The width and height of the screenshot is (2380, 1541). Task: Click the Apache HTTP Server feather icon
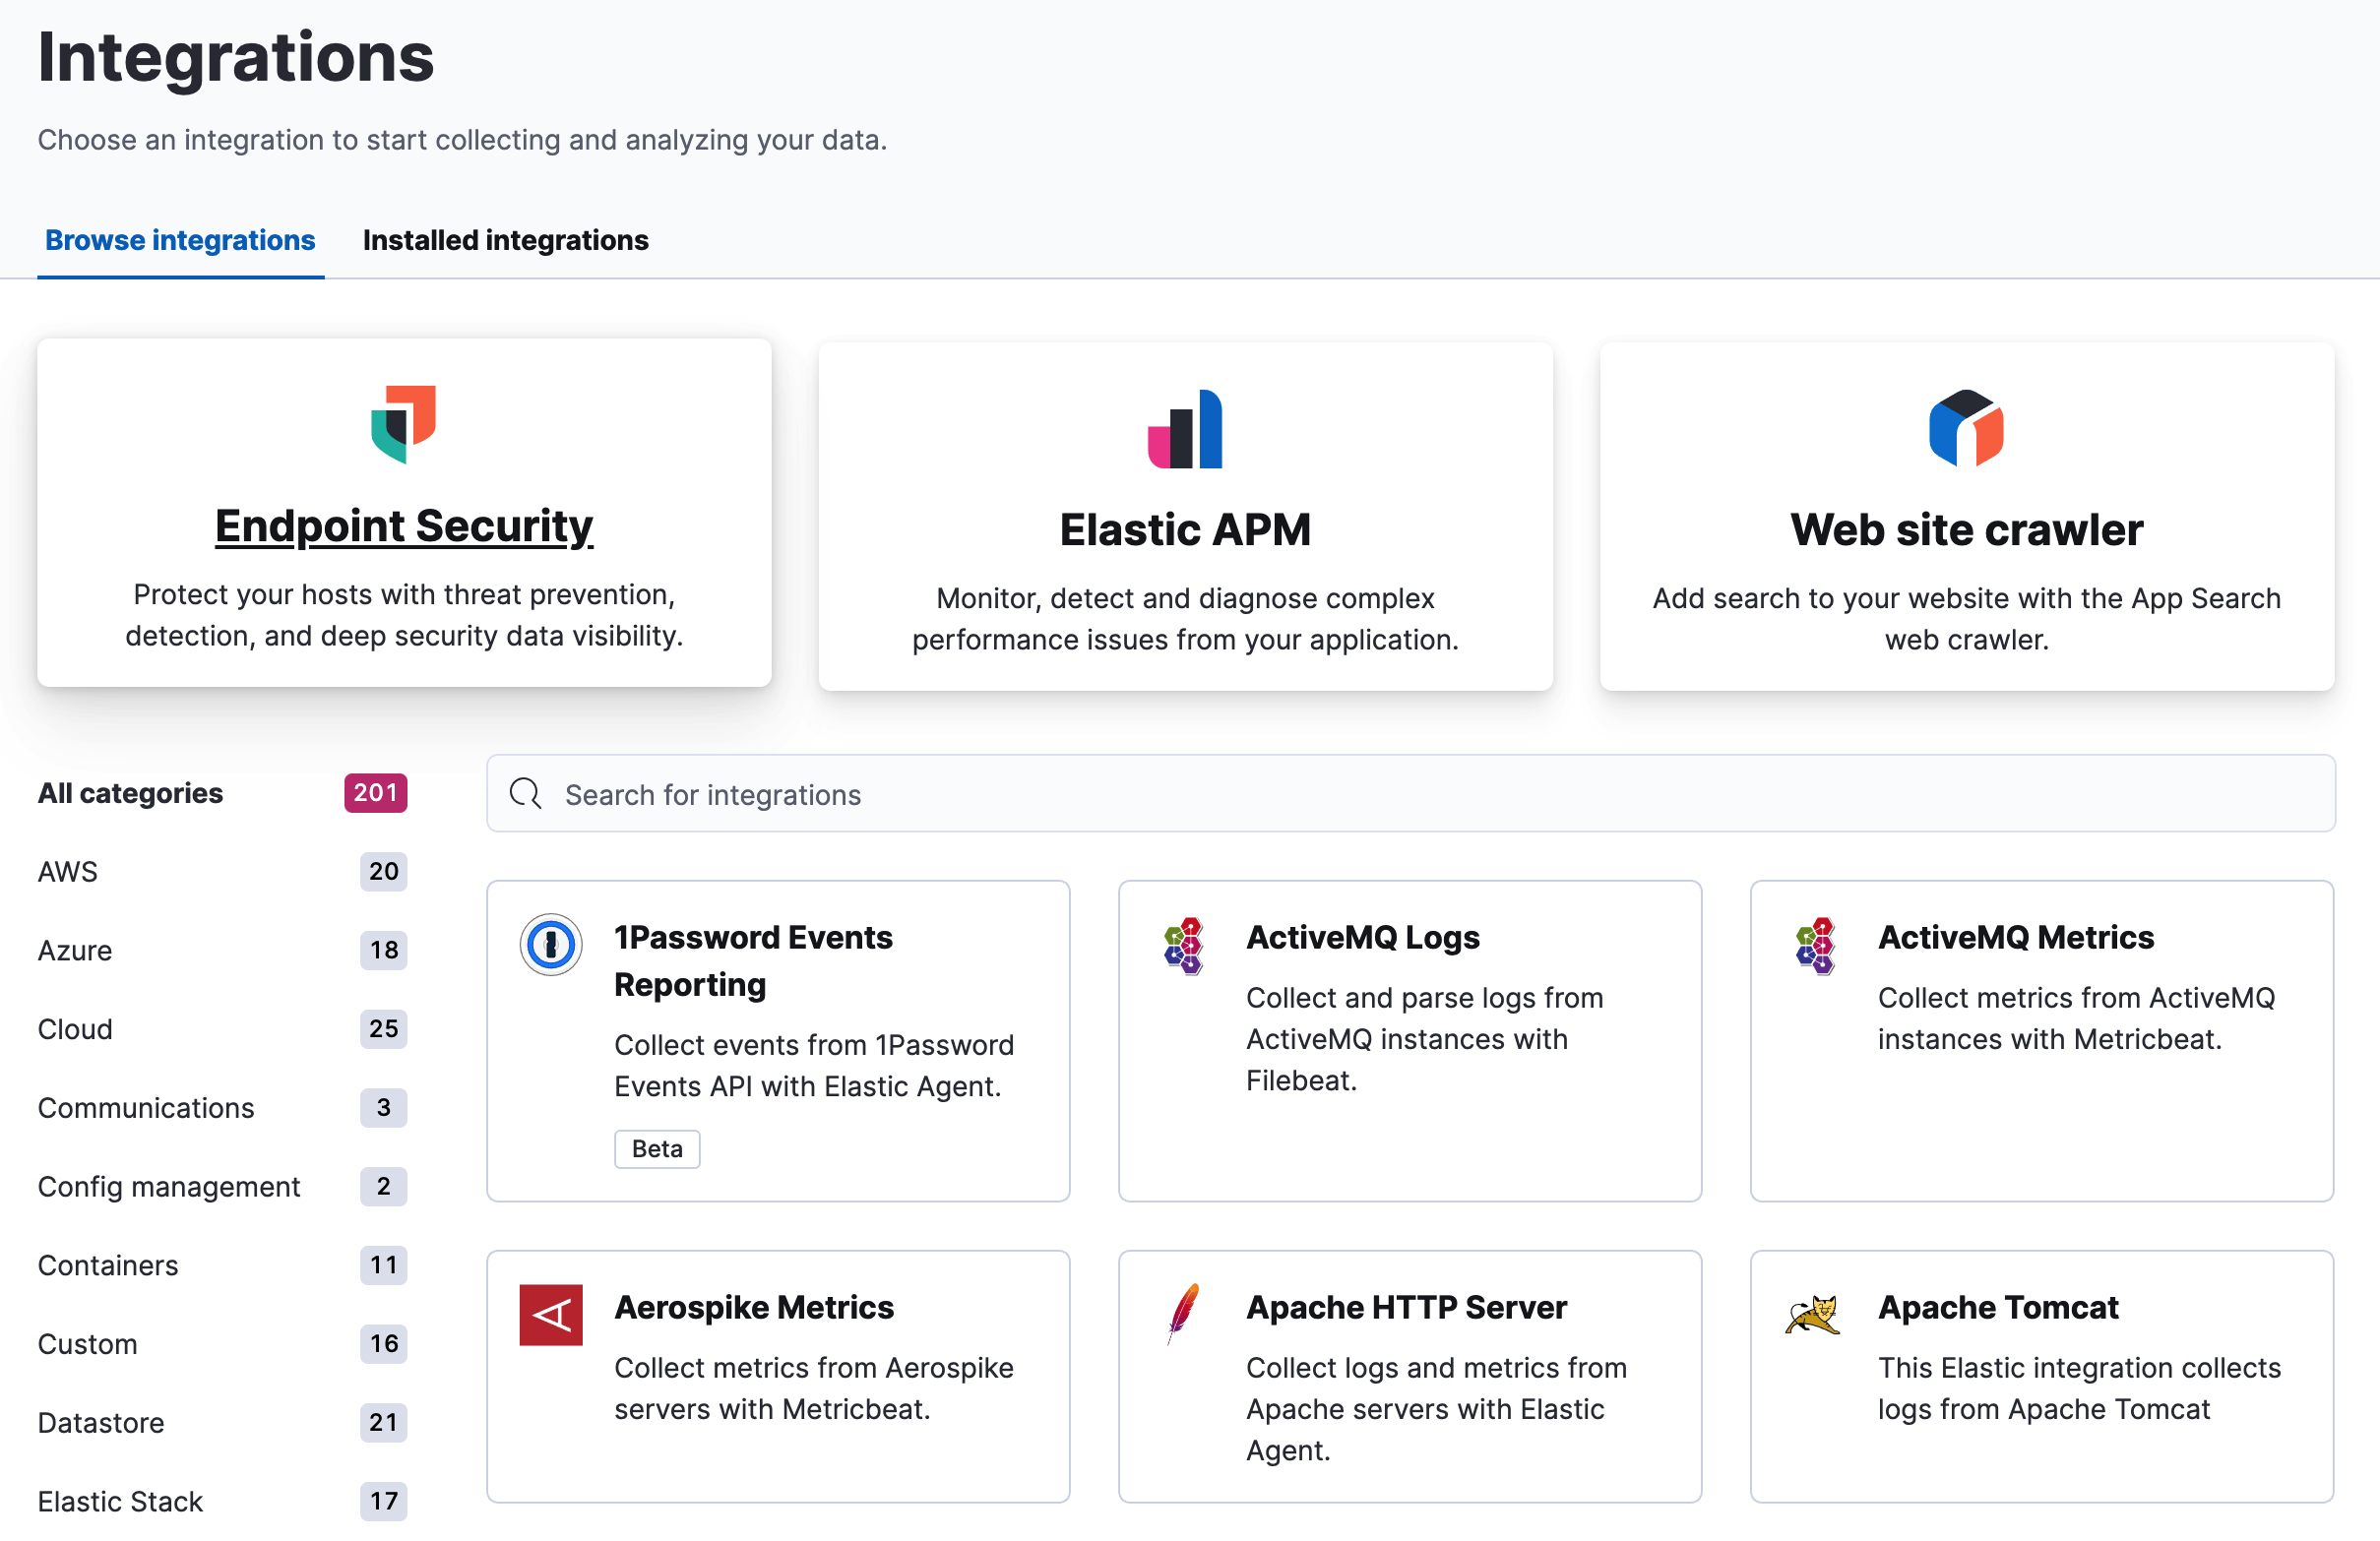pyautogui.click(x=1184, y=1314)
